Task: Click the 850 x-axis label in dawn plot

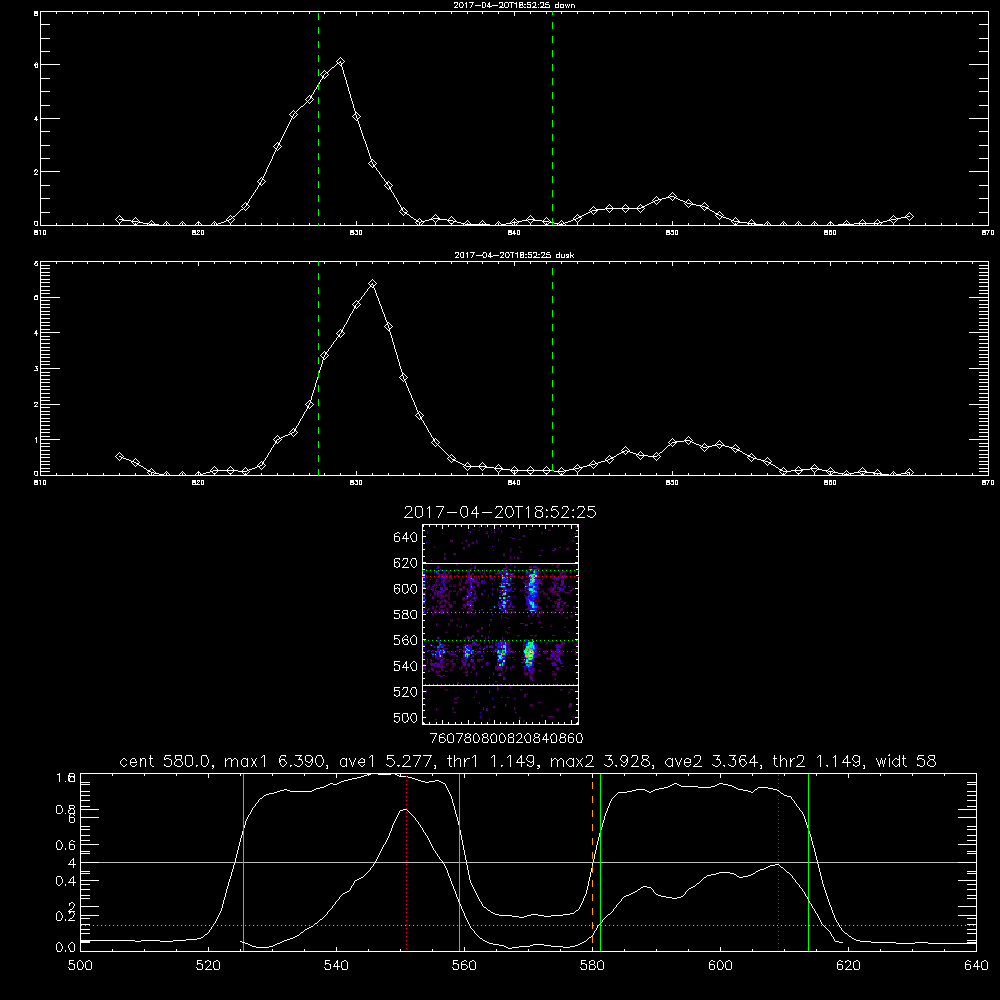Action: 672,233
